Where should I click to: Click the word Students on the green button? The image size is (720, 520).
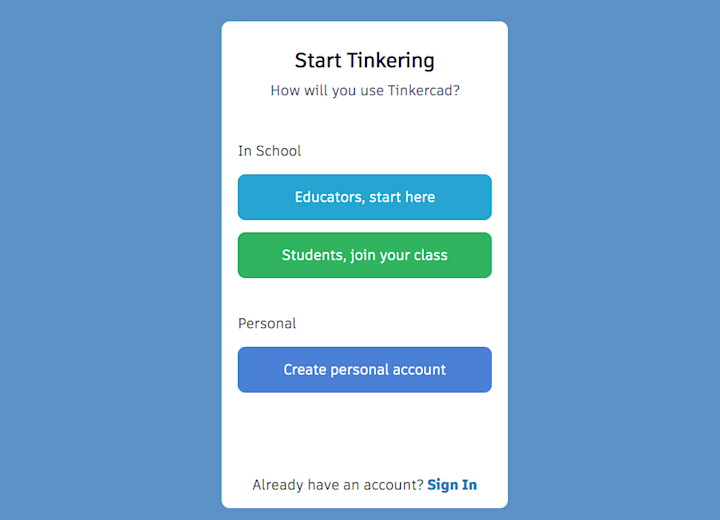[312, 255]
